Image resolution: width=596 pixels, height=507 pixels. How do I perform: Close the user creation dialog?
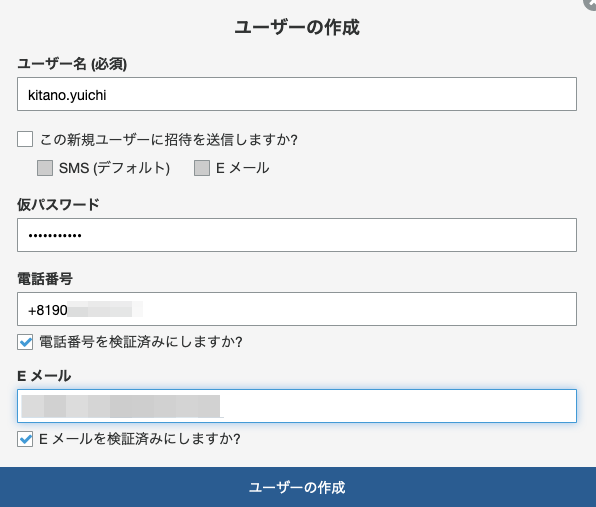(591, 3)
